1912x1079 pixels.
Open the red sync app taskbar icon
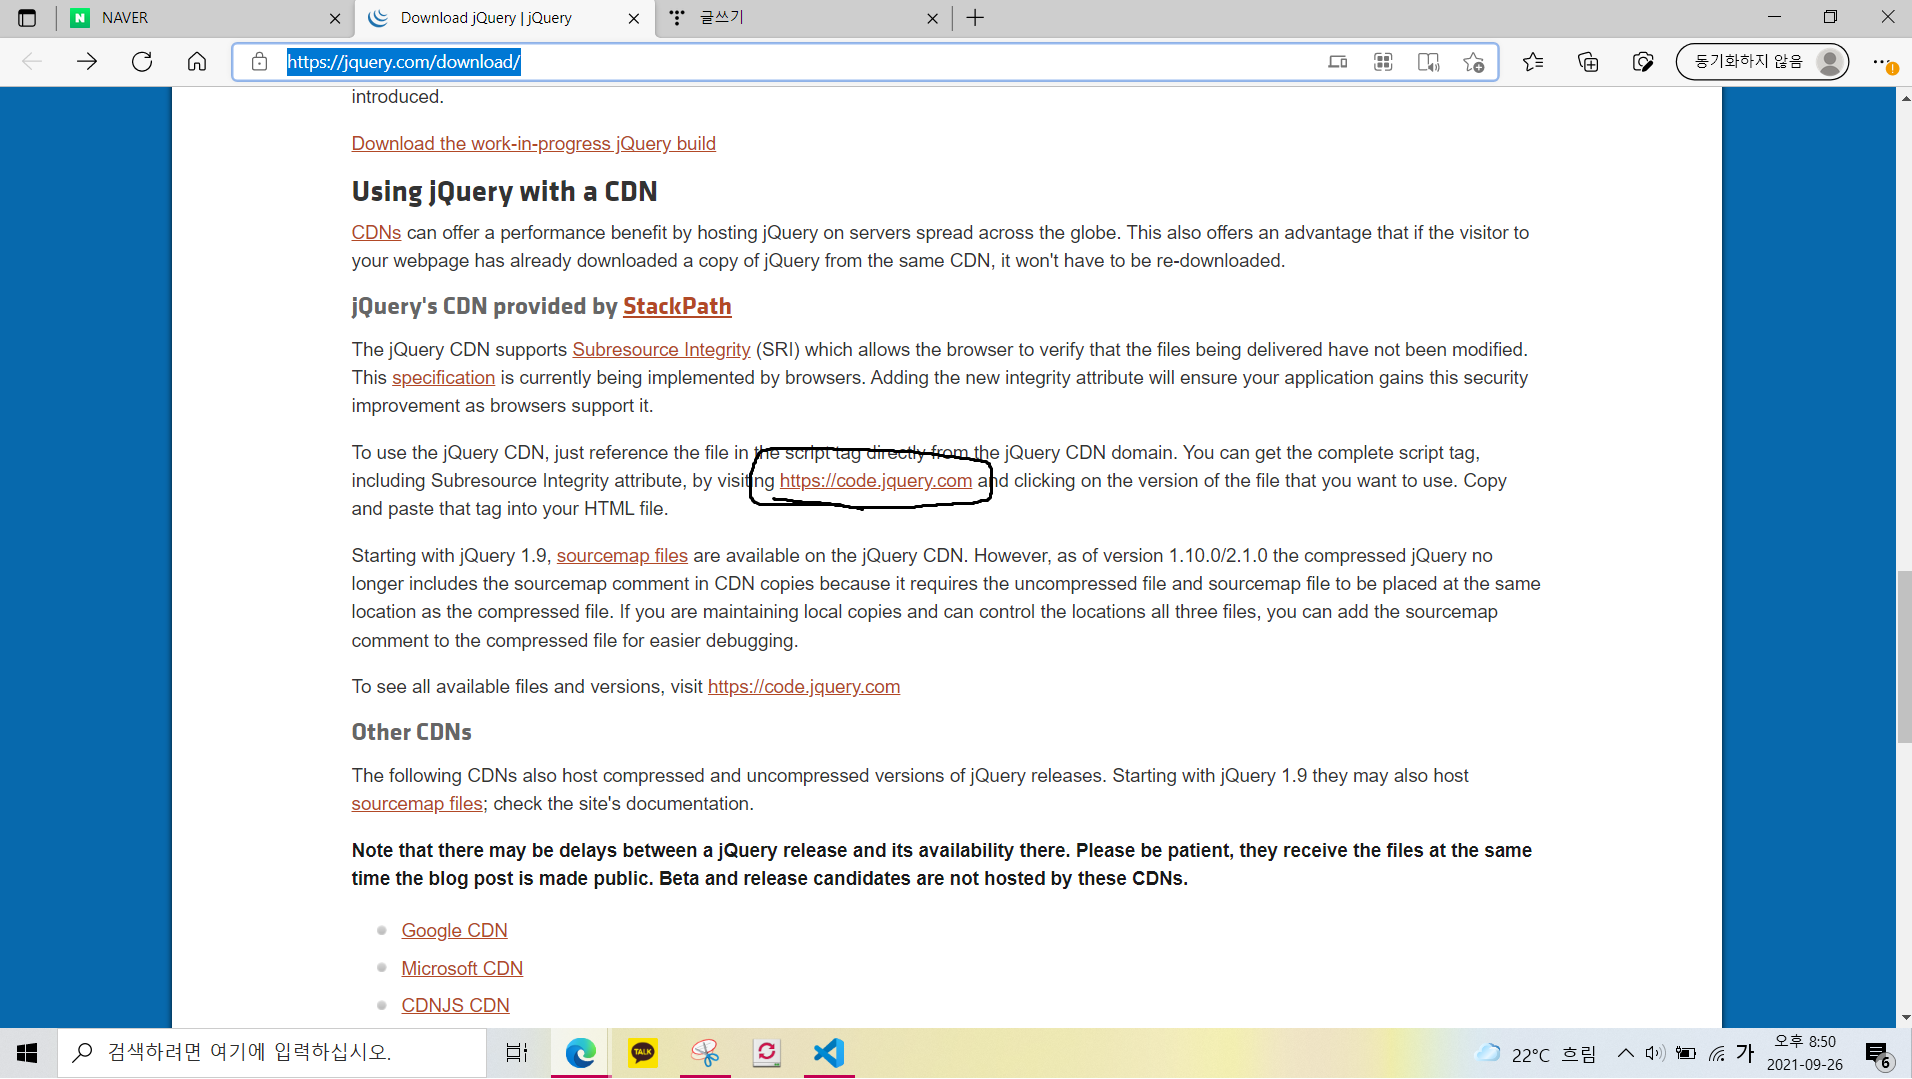click(767, 1053)
